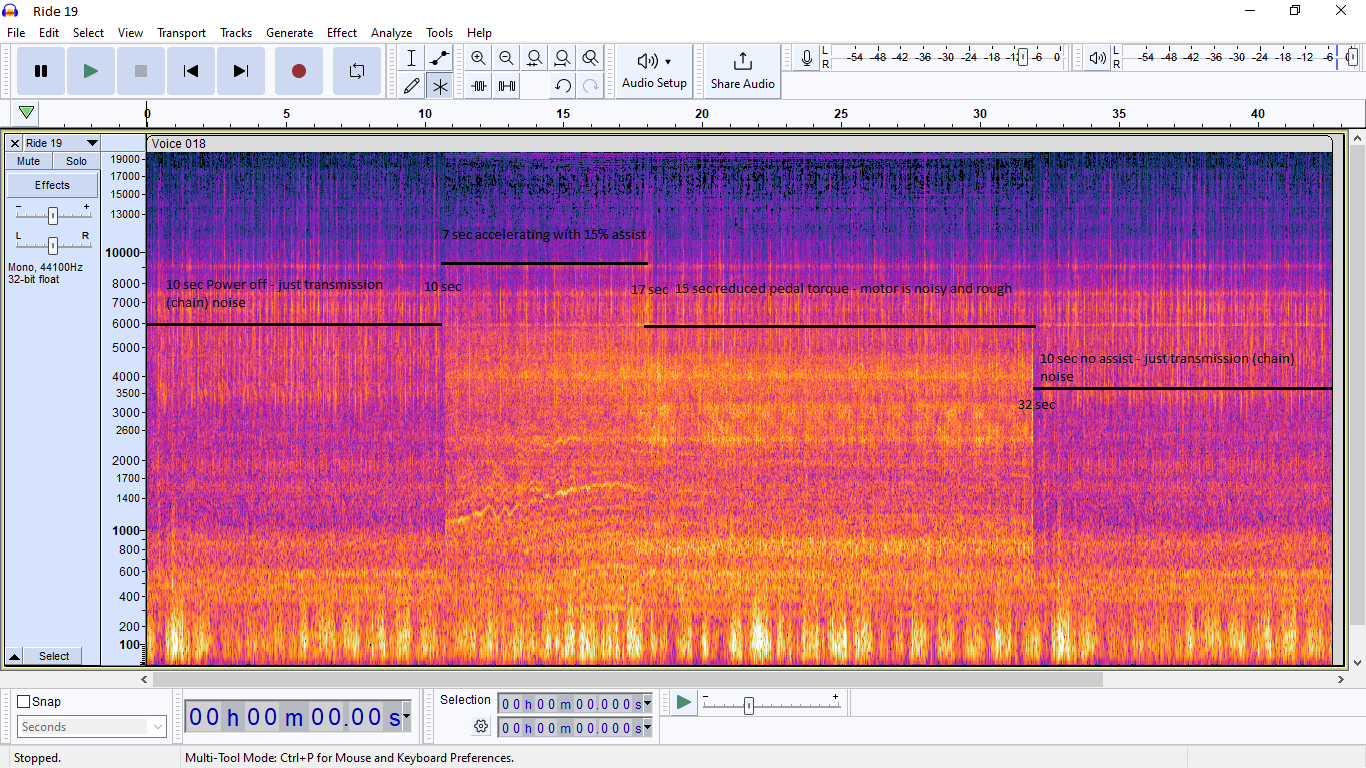
Task: Select the Envelope tool
Action: pos(439,58)
